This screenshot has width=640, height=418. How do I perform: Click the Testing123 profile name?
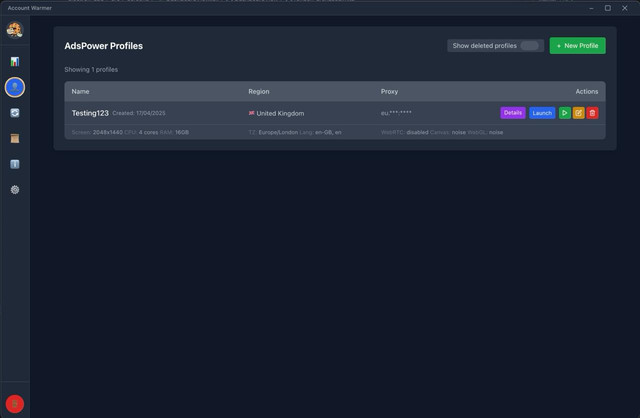pos(90,113)
